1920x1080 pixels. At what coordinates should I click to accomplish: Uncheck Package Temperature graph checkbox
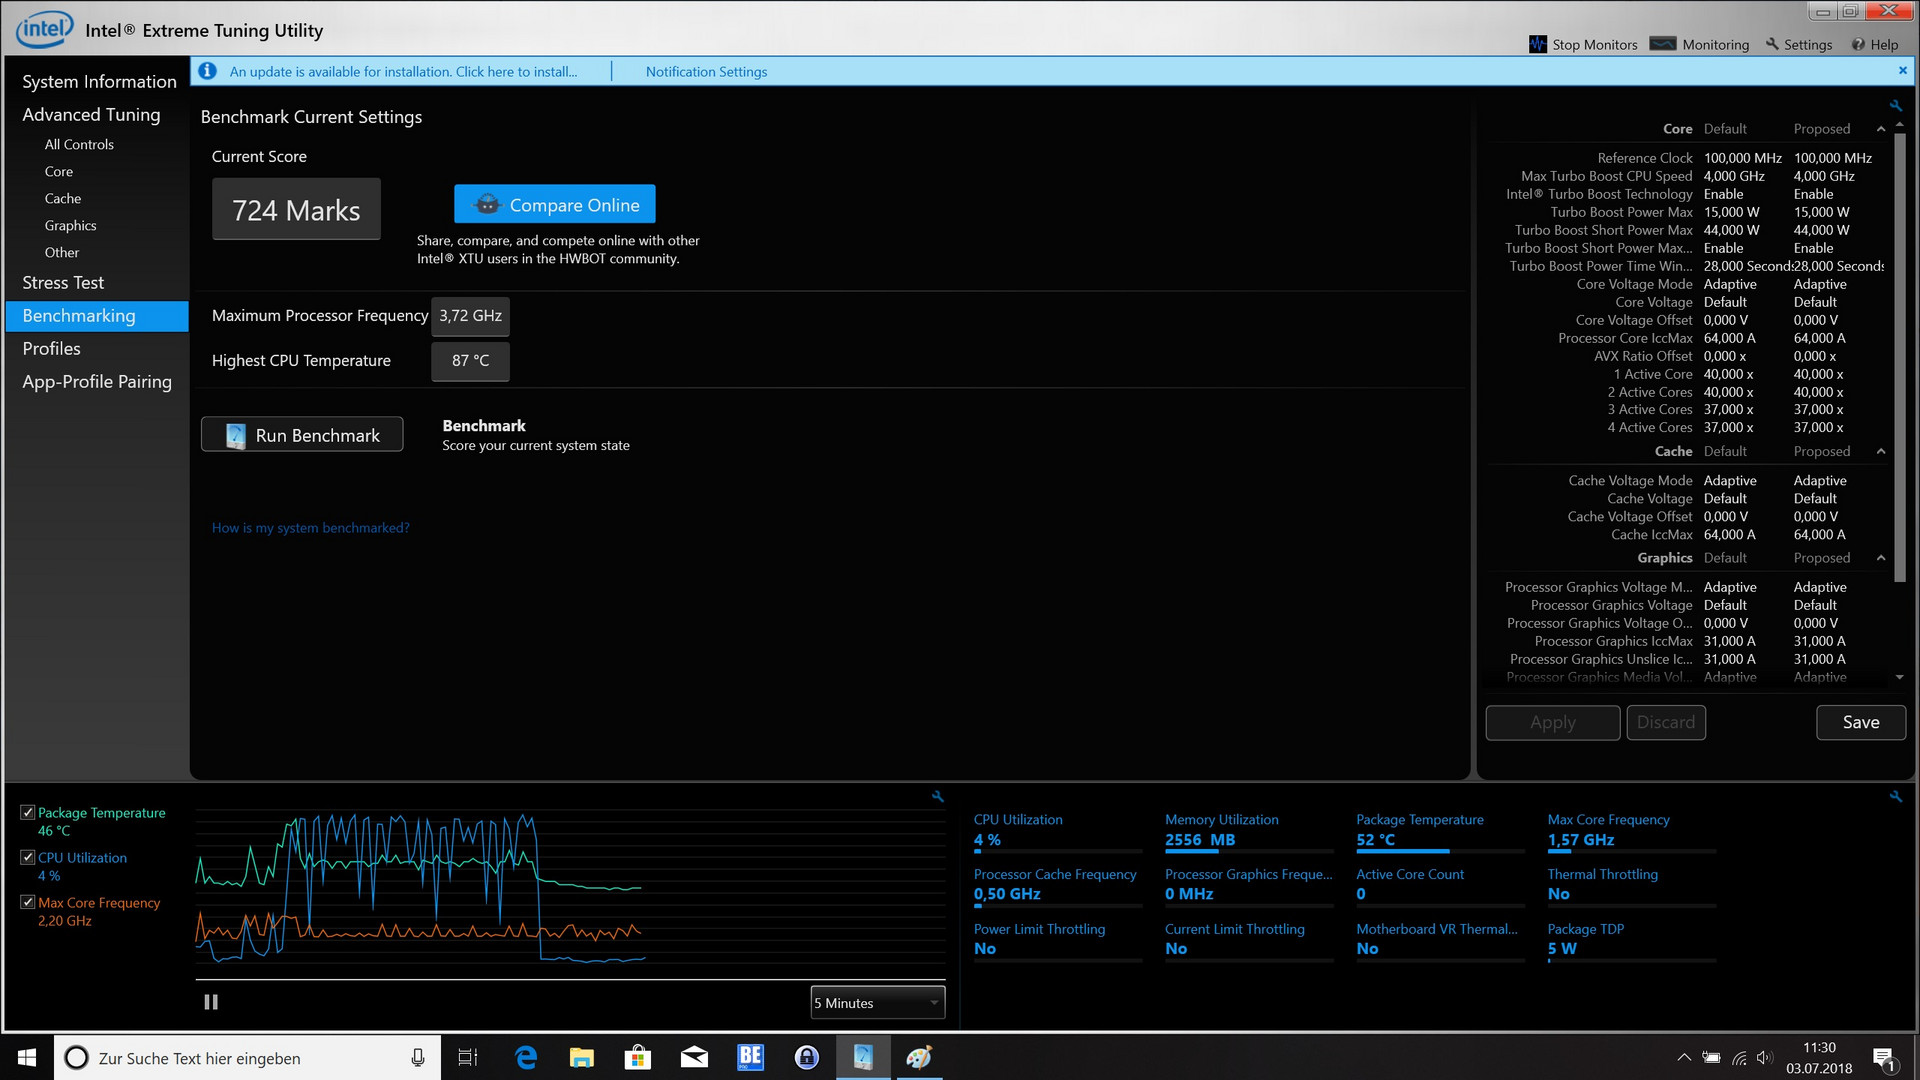pos(28,813)
